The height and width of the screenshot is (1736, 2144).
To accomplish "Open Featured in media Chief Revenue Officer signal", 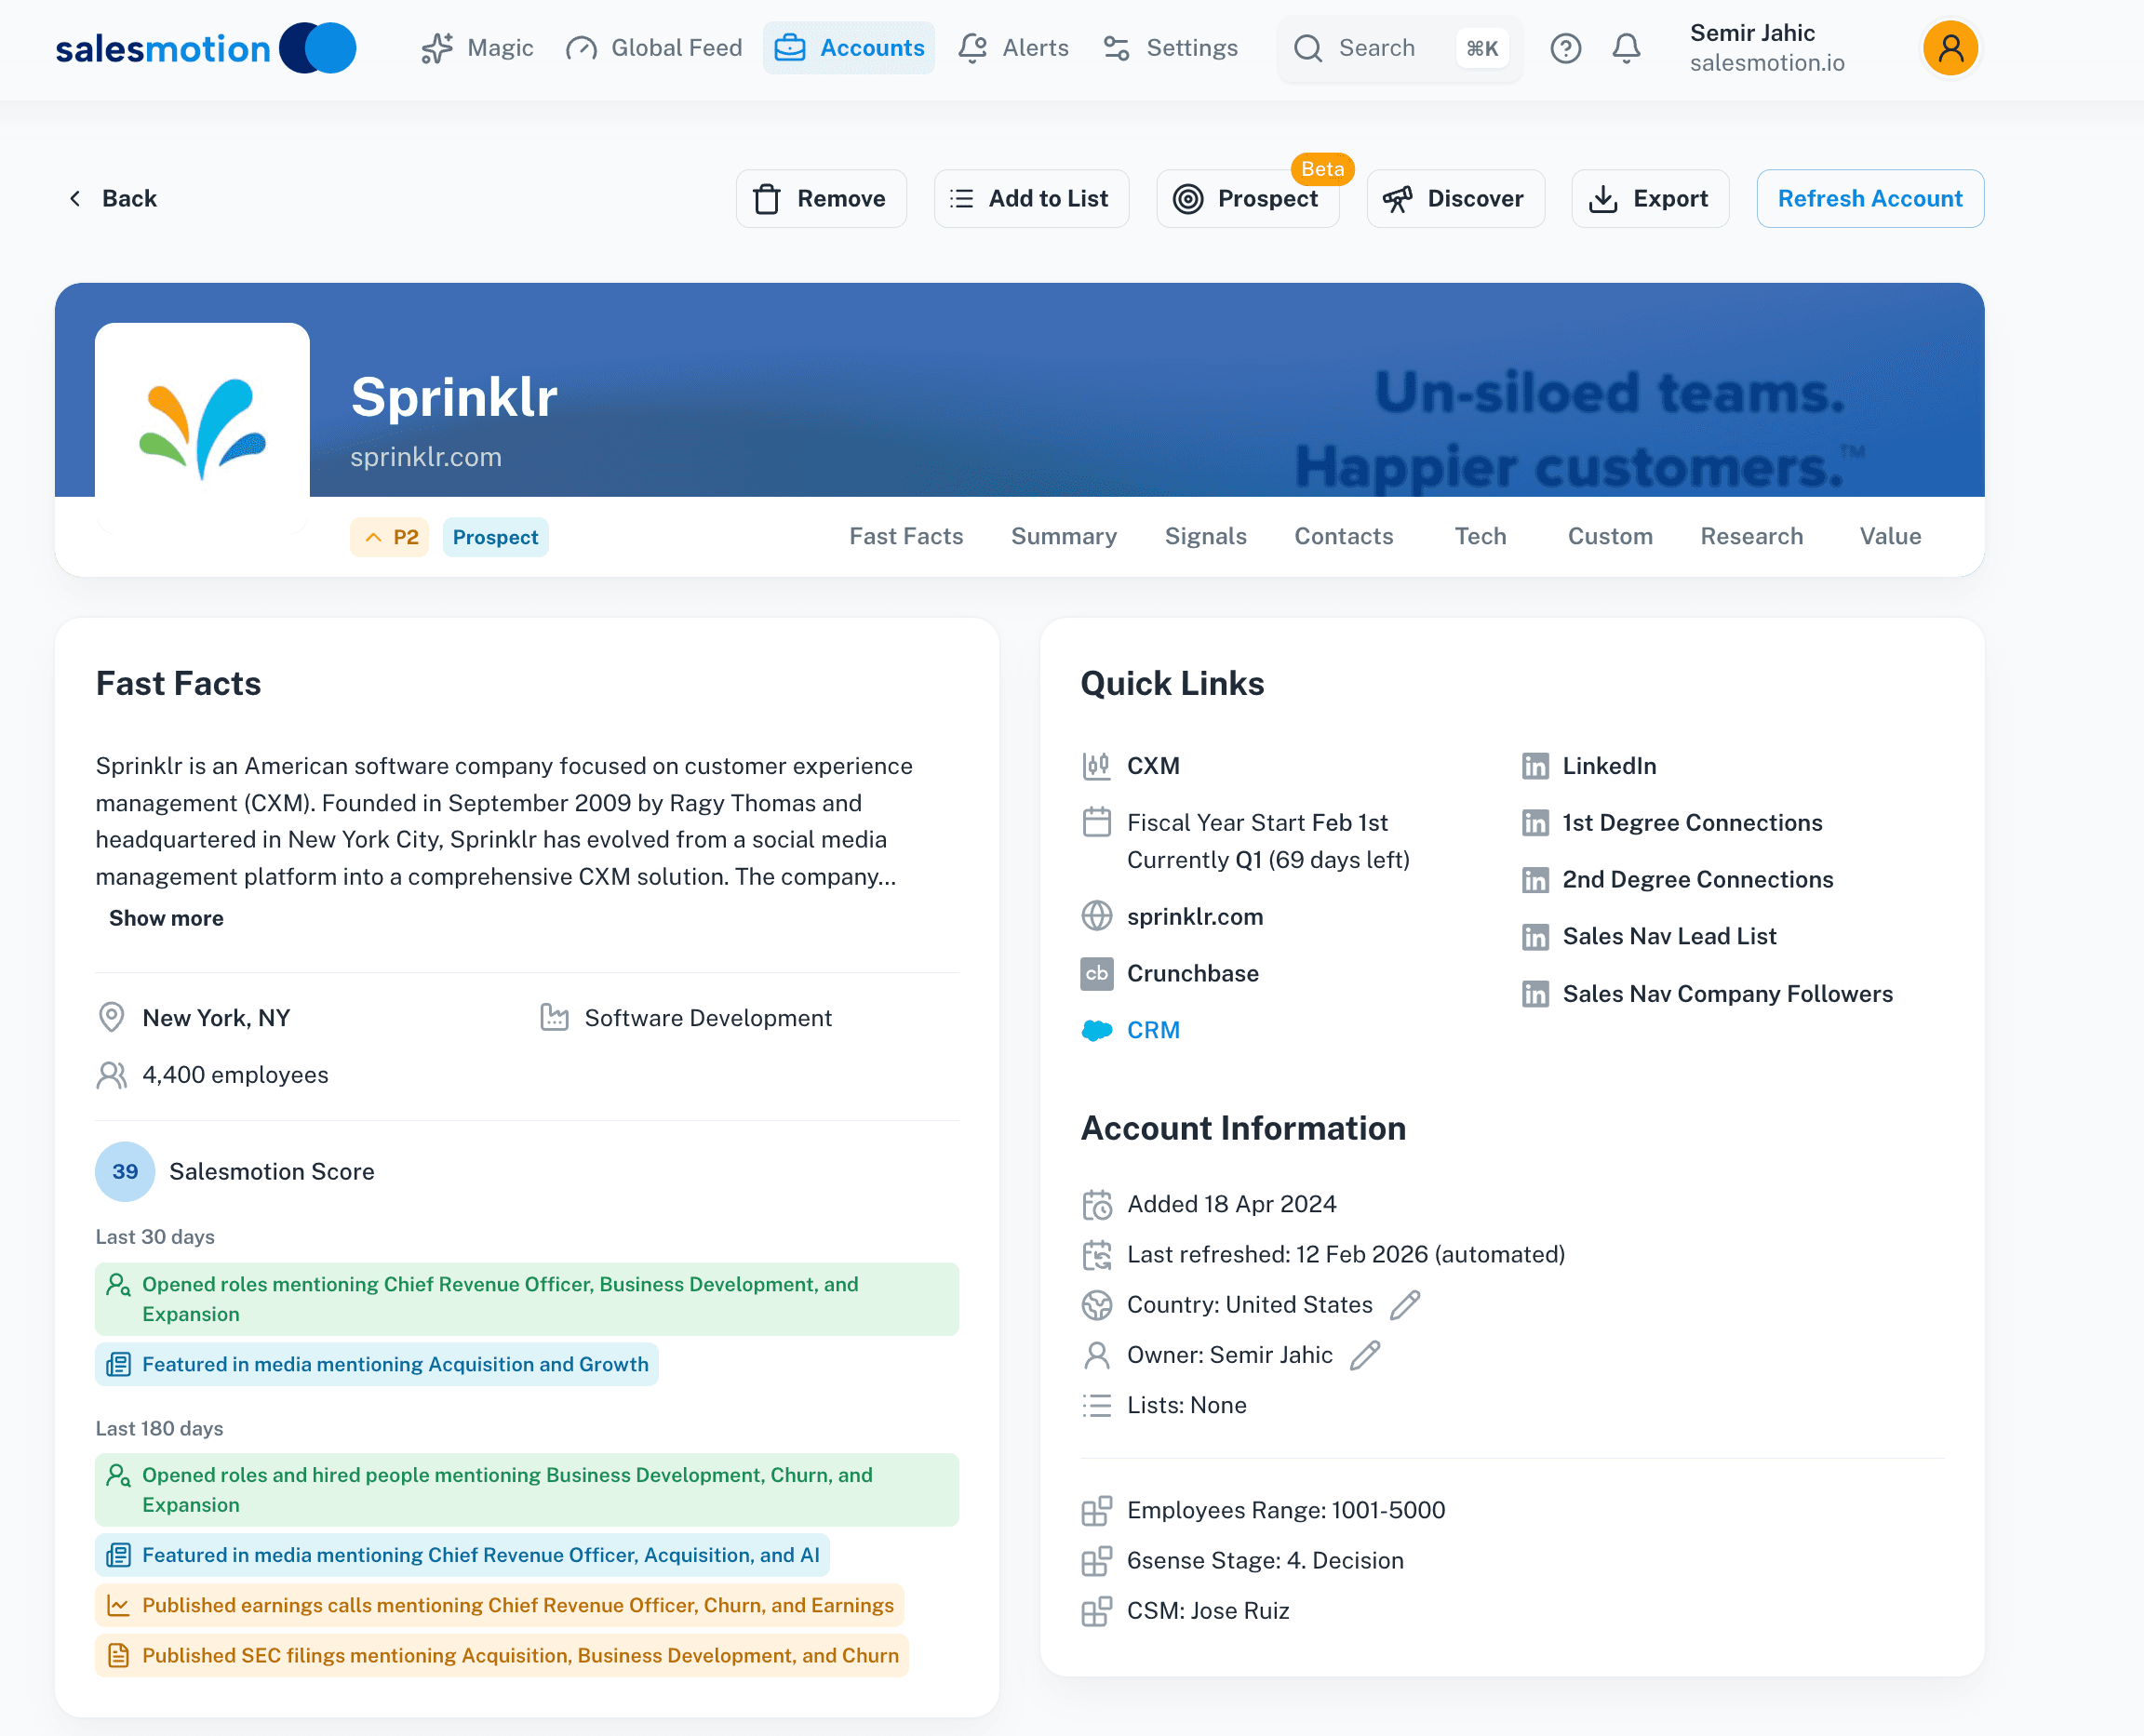I will pyautogui.click(x=463, y=1555).
